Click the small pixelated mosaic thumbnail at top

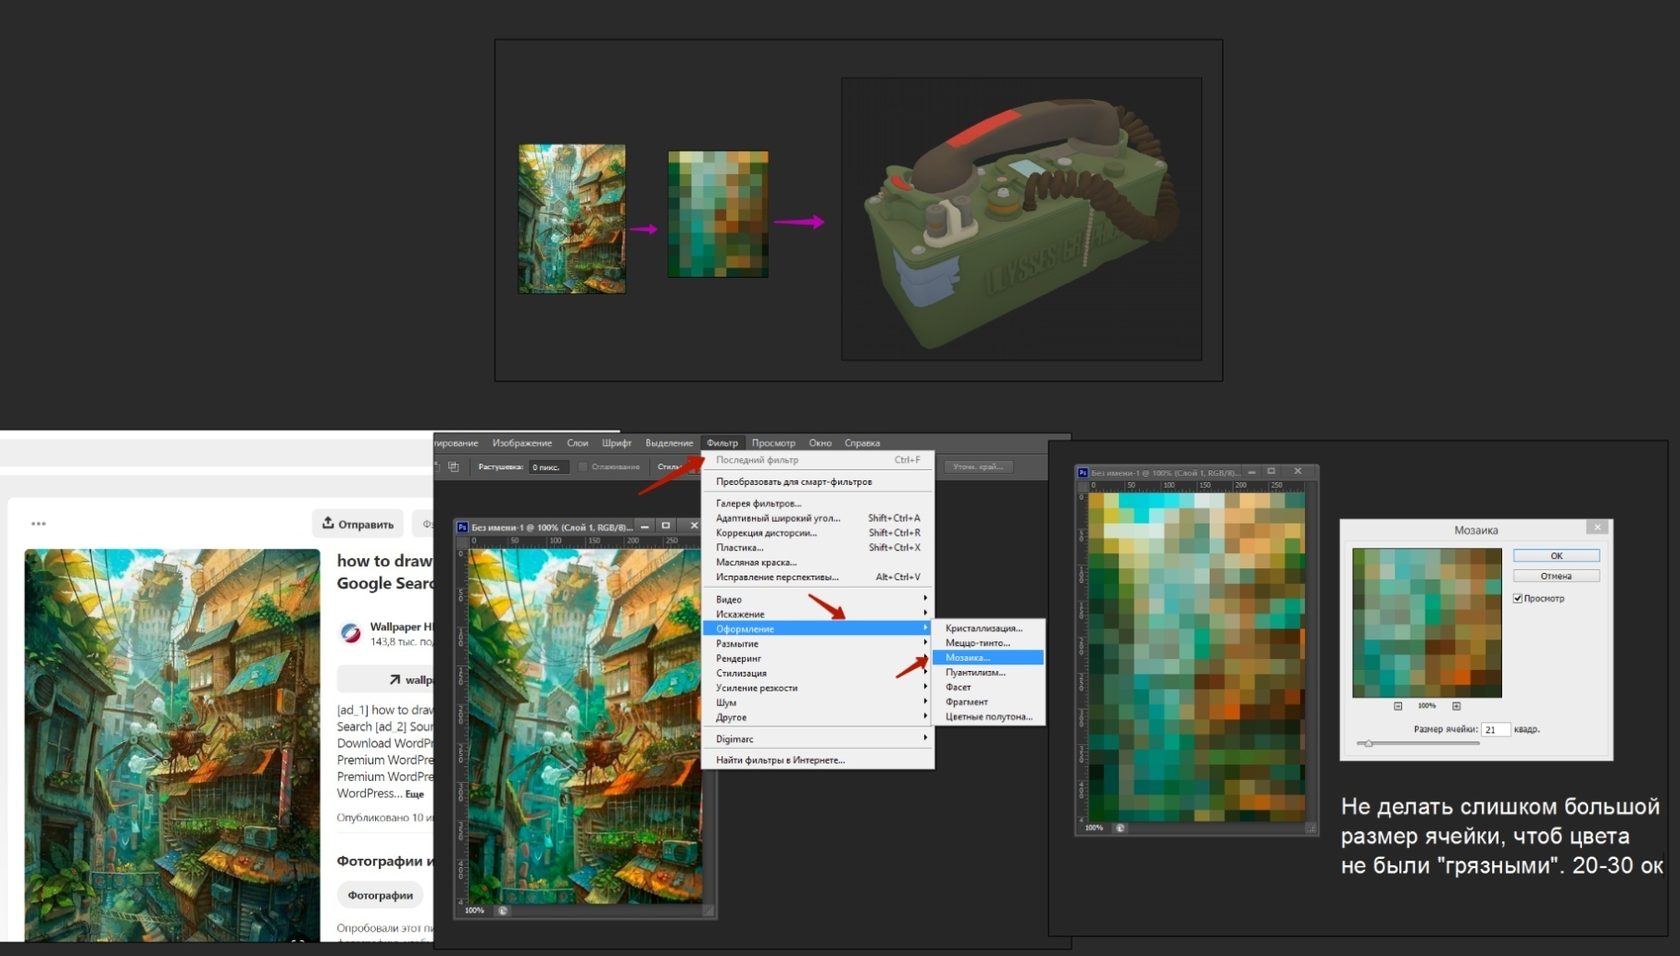pos(718,214)
